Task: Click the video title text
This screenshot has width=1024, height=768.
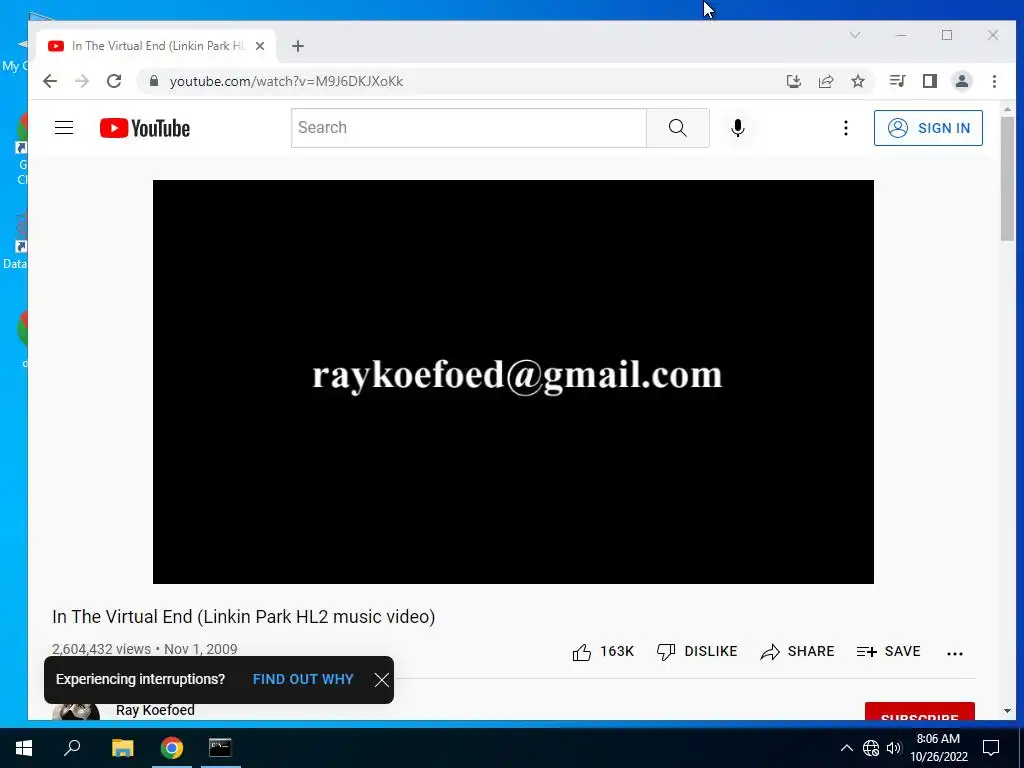Action: coord(244,617)
